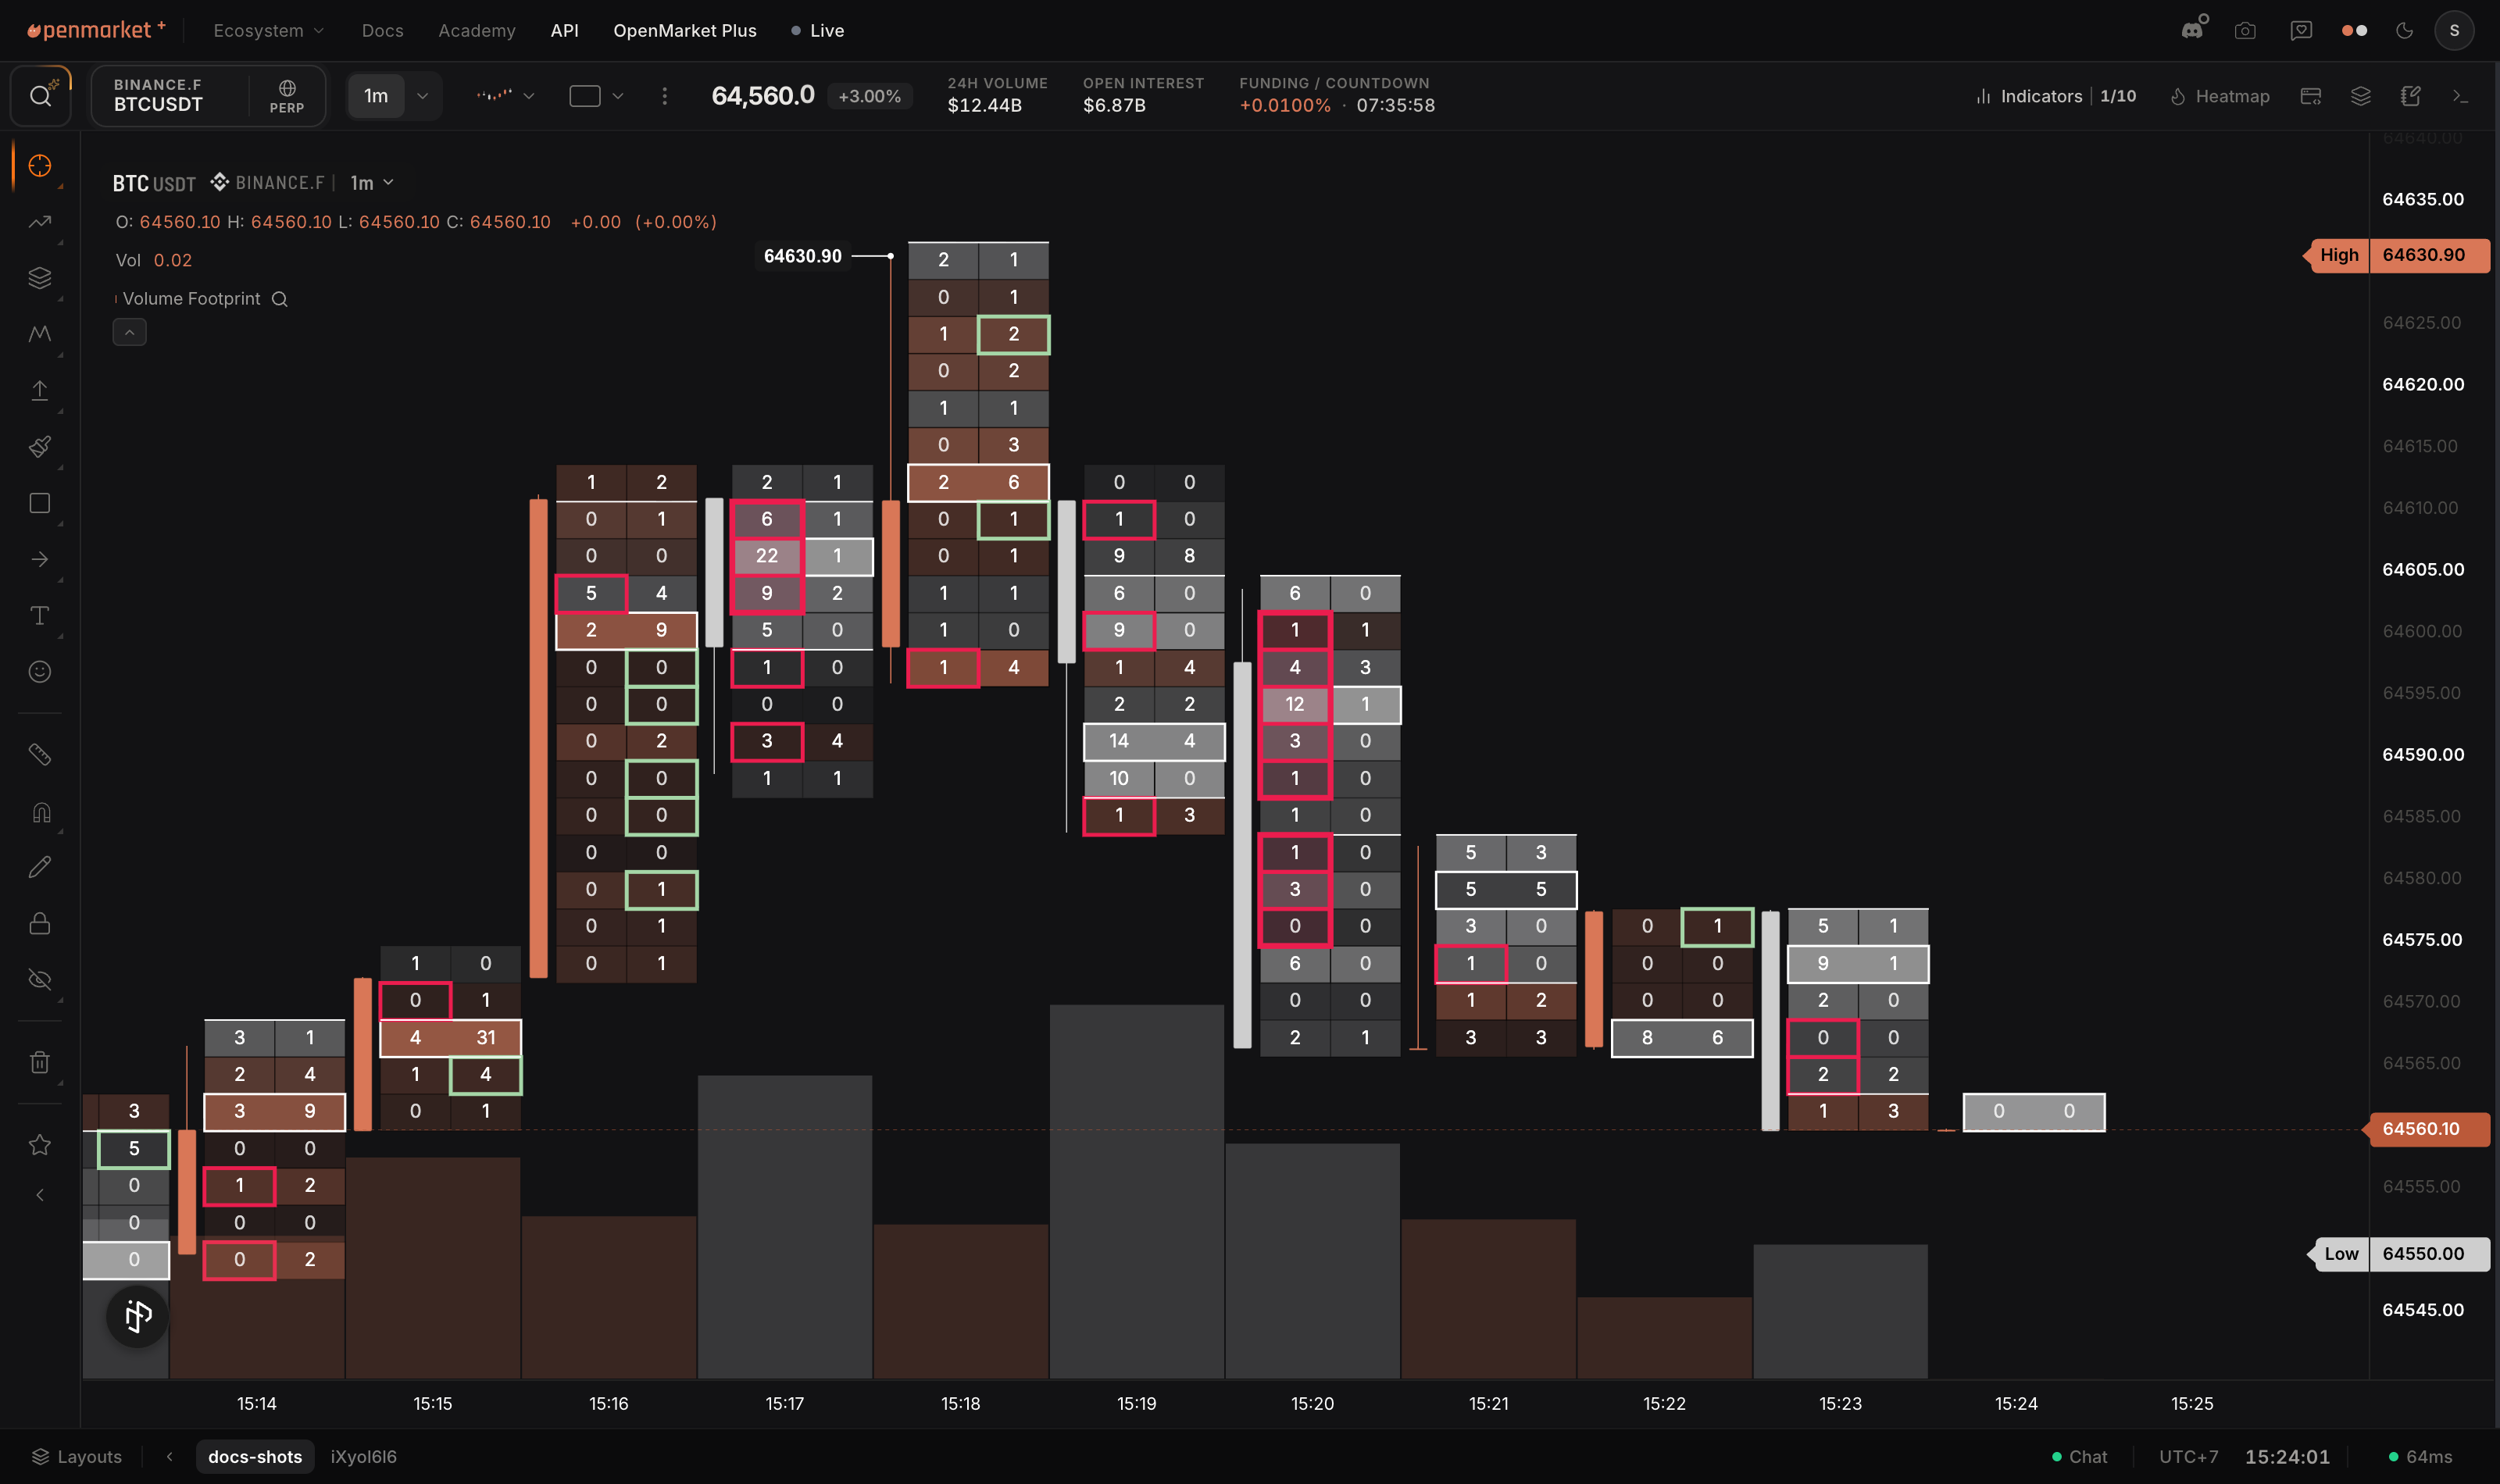
Task: Click the trash delete drawings icon
Action: [40, 1062]
